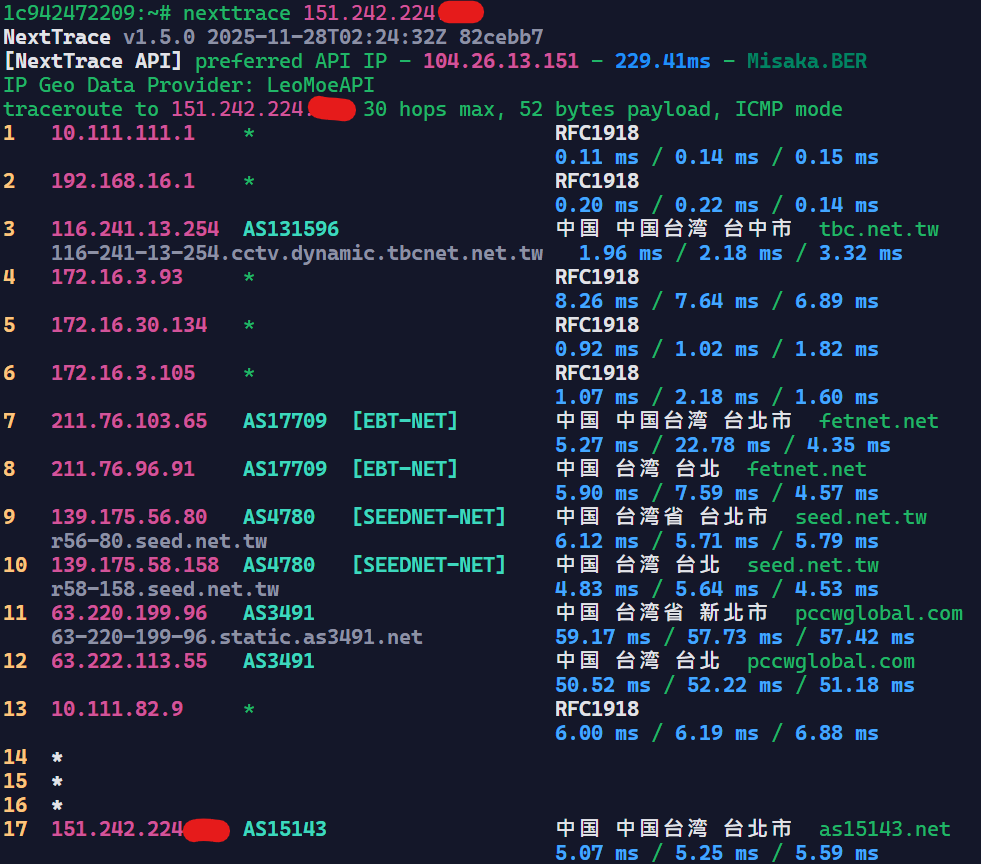This screenshot has width=981, height=864.
Task: Click the Misaka.BER node name
Action: point(806,61)
